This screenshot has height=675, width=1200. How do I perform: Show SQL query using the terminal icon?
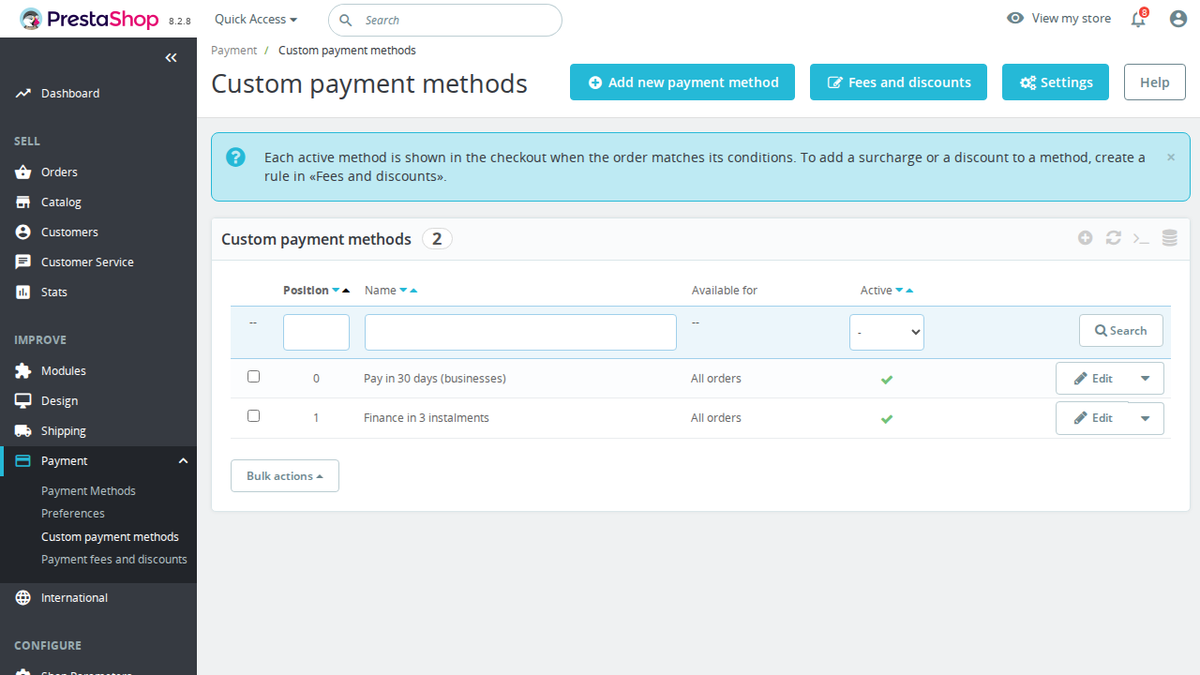click(1141, 238)
